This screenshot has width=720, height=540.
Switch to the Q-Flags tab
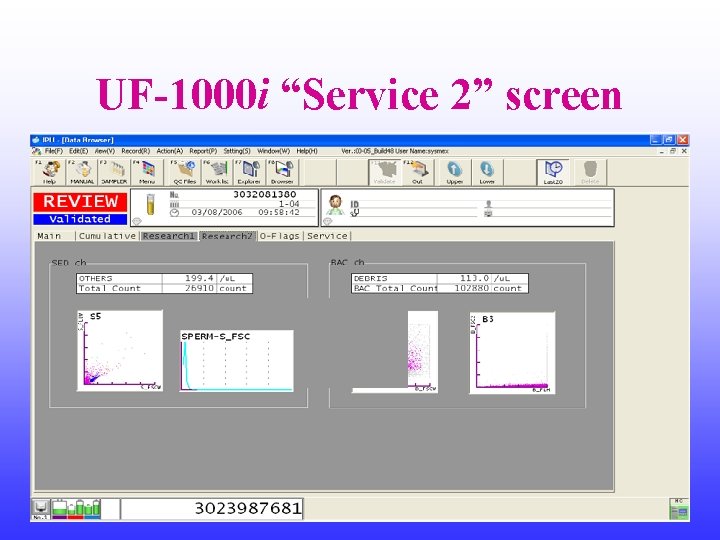coord(279,236)
